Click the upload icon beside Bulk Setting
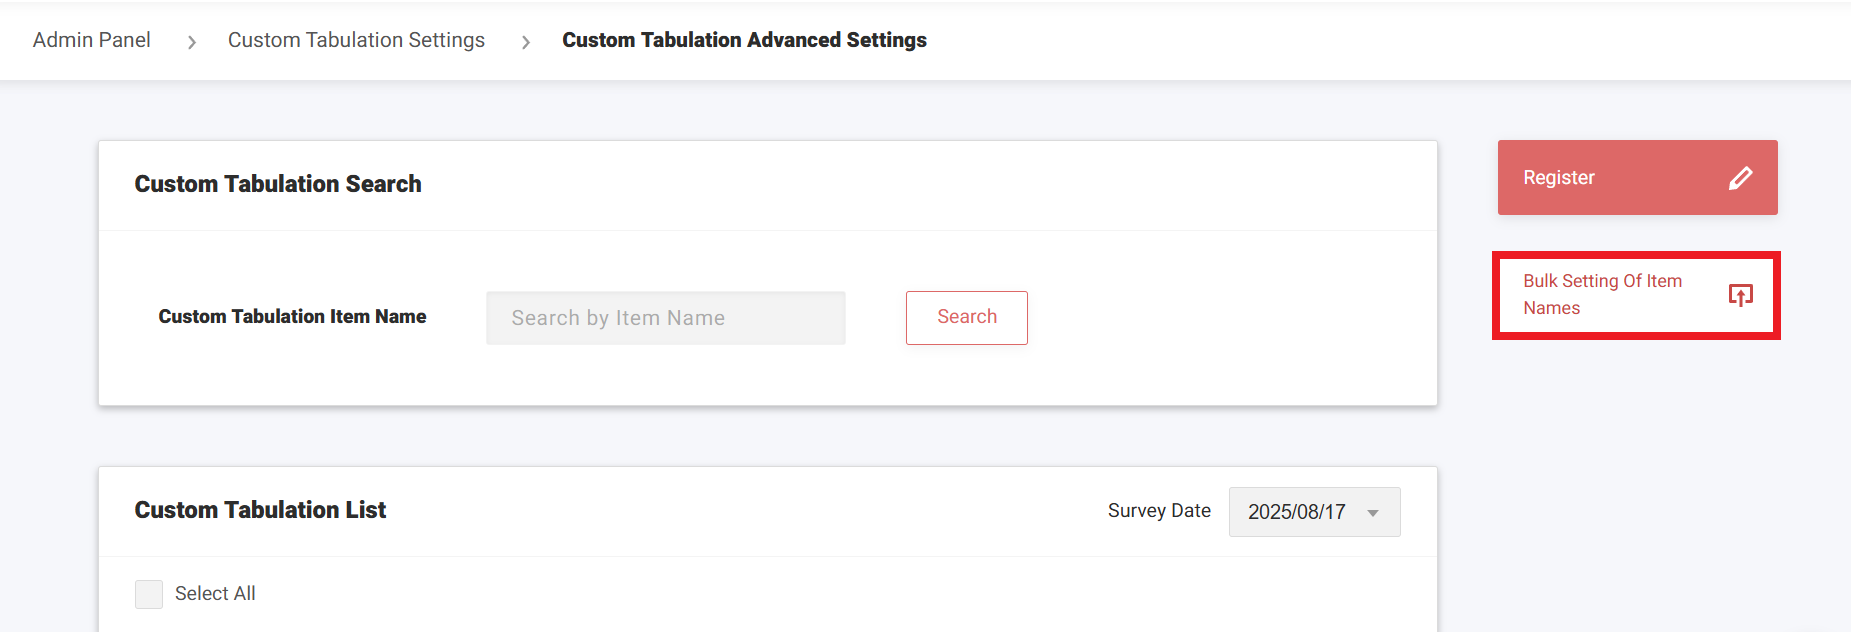This screenshot has width=1851, height=632. 1740,295
